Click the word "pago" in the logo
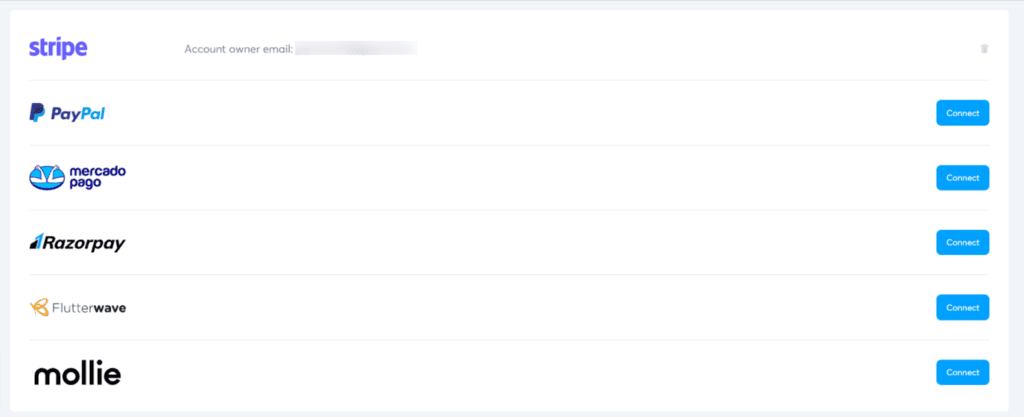1024x417 pixels. point(84,184)
